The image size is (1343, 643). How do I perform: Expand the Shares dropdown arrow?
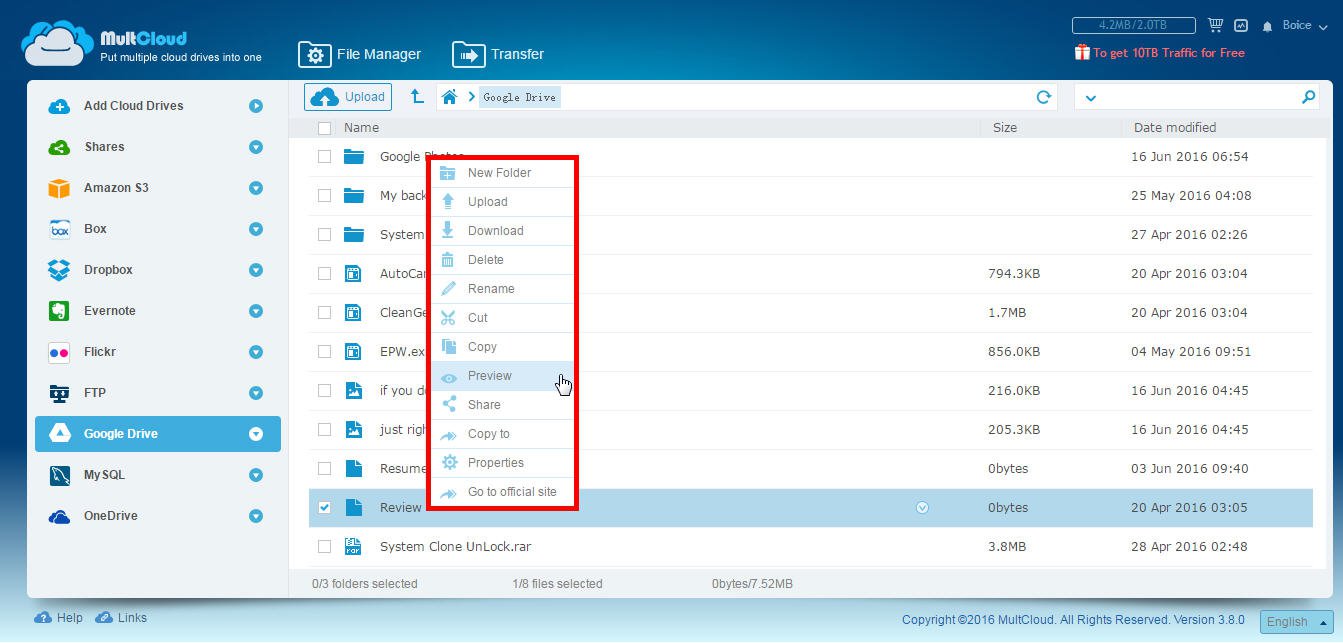(x=256, y=147)
